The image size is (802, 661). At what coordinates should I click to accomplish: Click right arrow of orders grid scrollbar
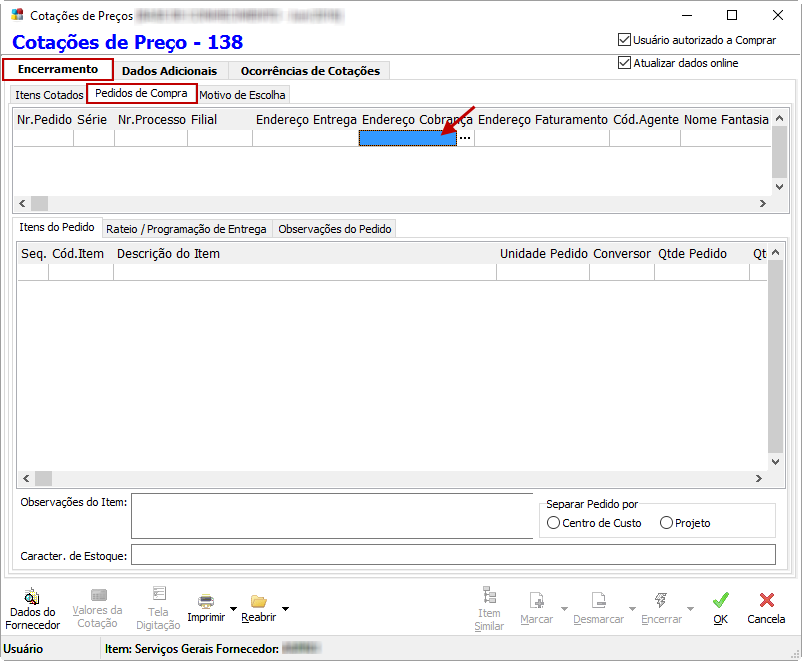(761, 203)
